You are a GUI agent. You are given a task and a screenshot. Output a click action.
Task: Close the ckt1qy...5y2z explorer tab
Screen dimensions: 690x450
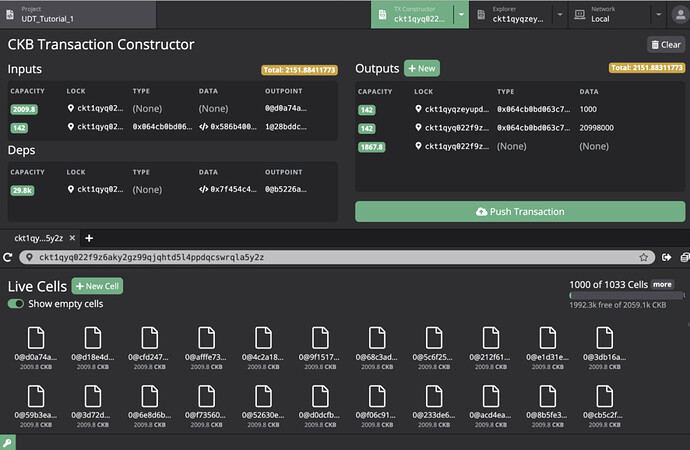tap(72, 238)
